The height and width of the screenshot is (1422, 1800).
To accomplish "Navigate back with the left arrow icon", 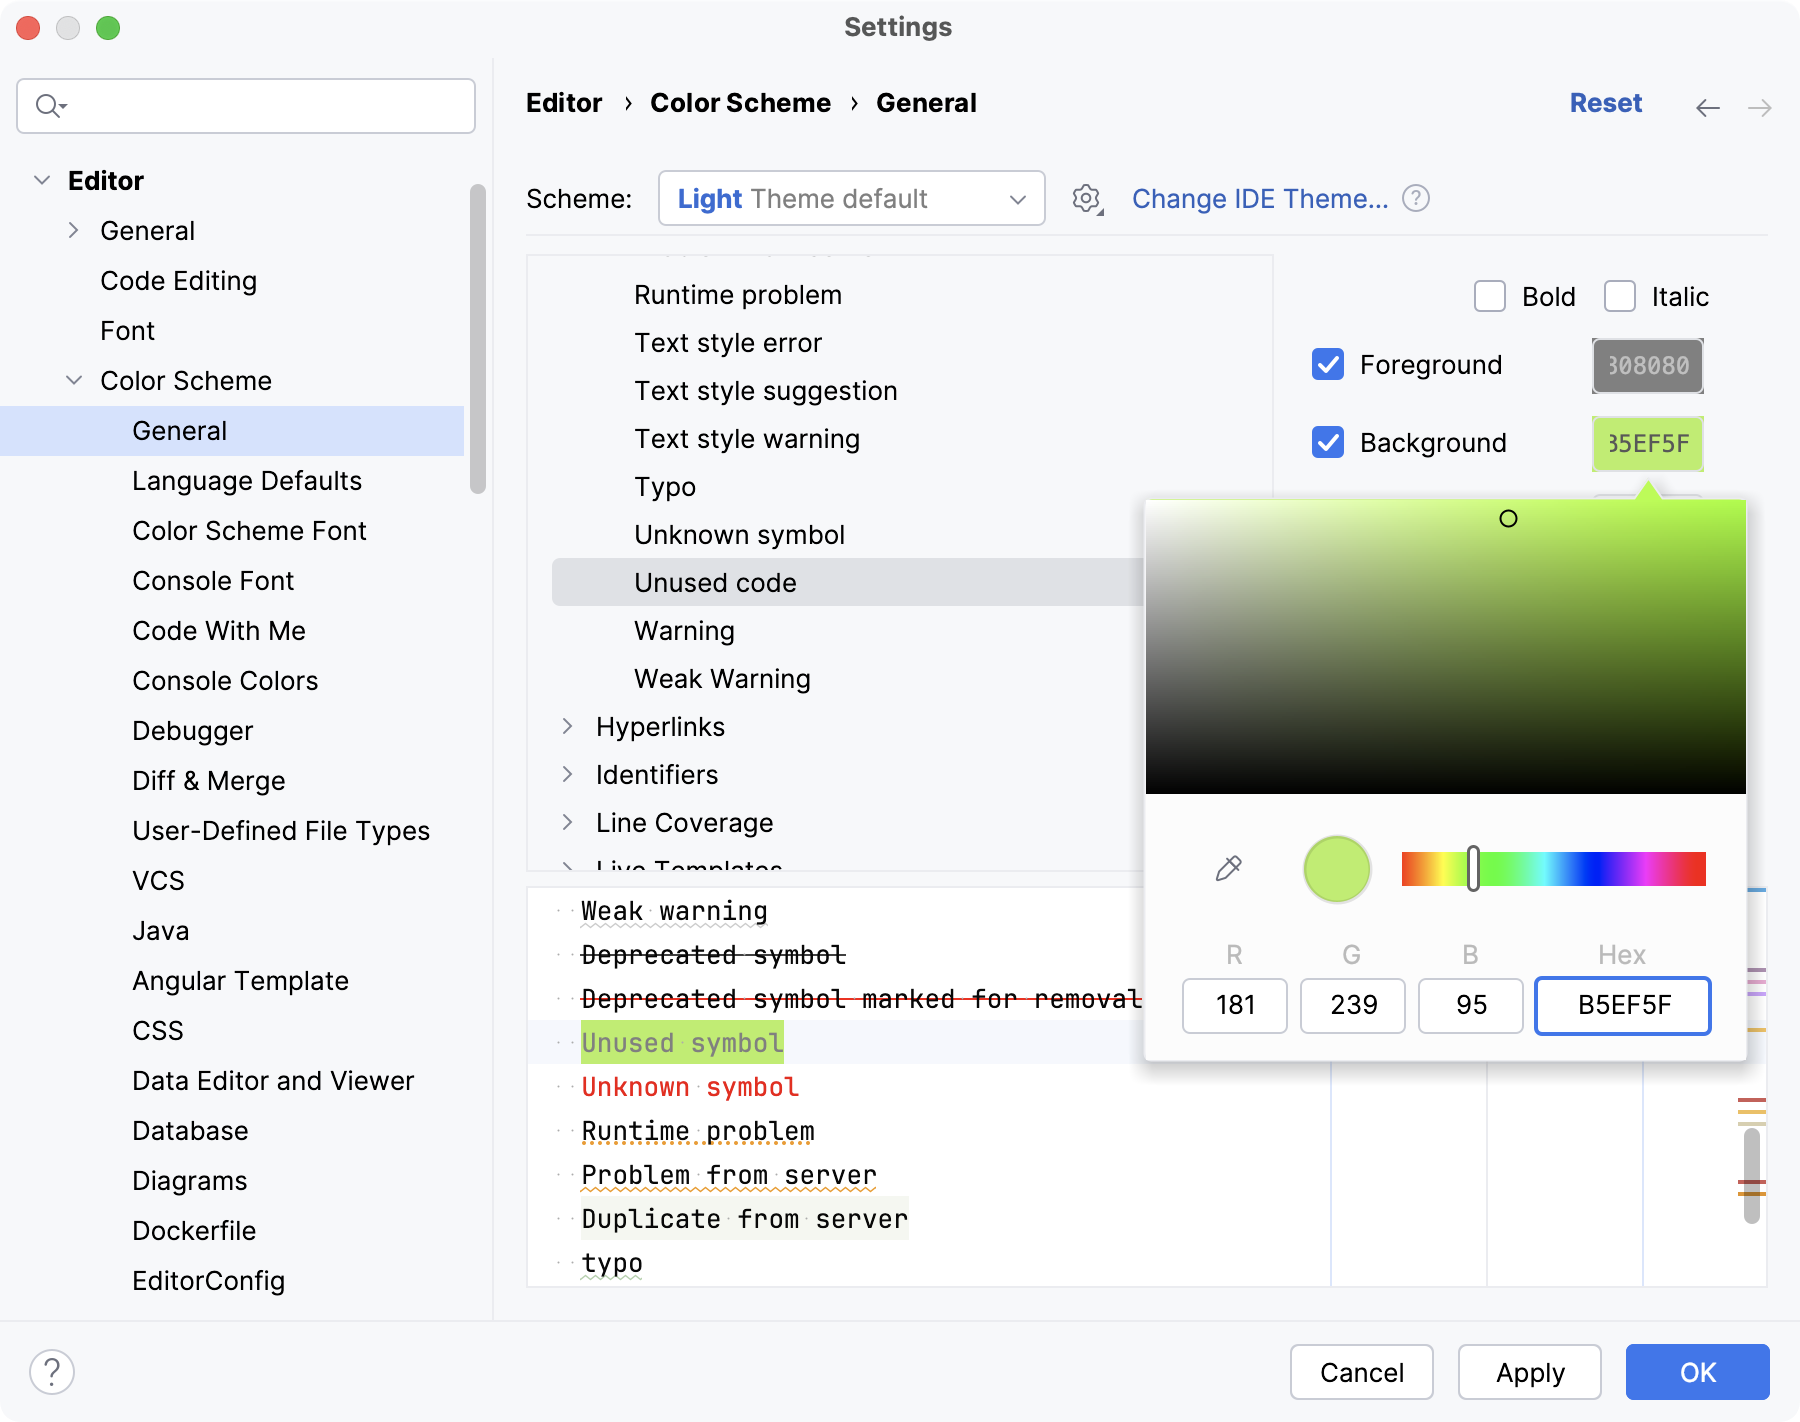I will pyautogui.click(x=1706, y=108).
